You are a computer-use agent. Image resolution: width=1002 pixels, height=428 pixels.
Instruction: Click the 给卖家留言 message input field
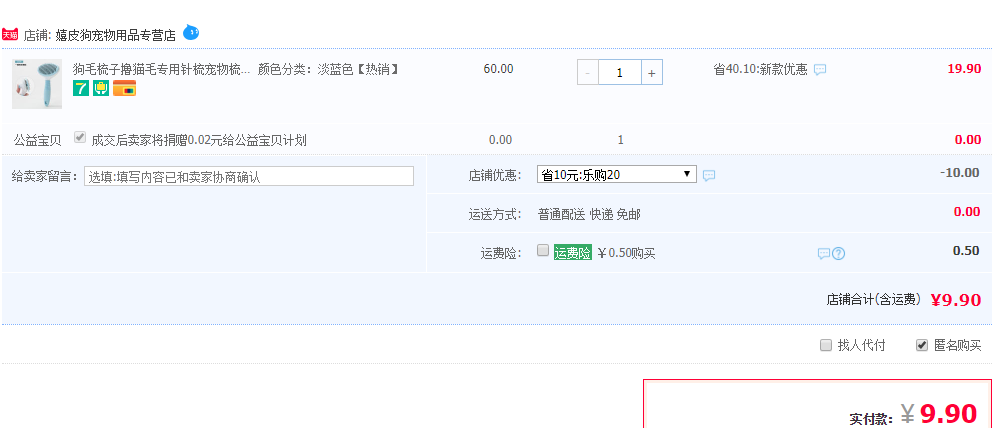coord(249,176)
